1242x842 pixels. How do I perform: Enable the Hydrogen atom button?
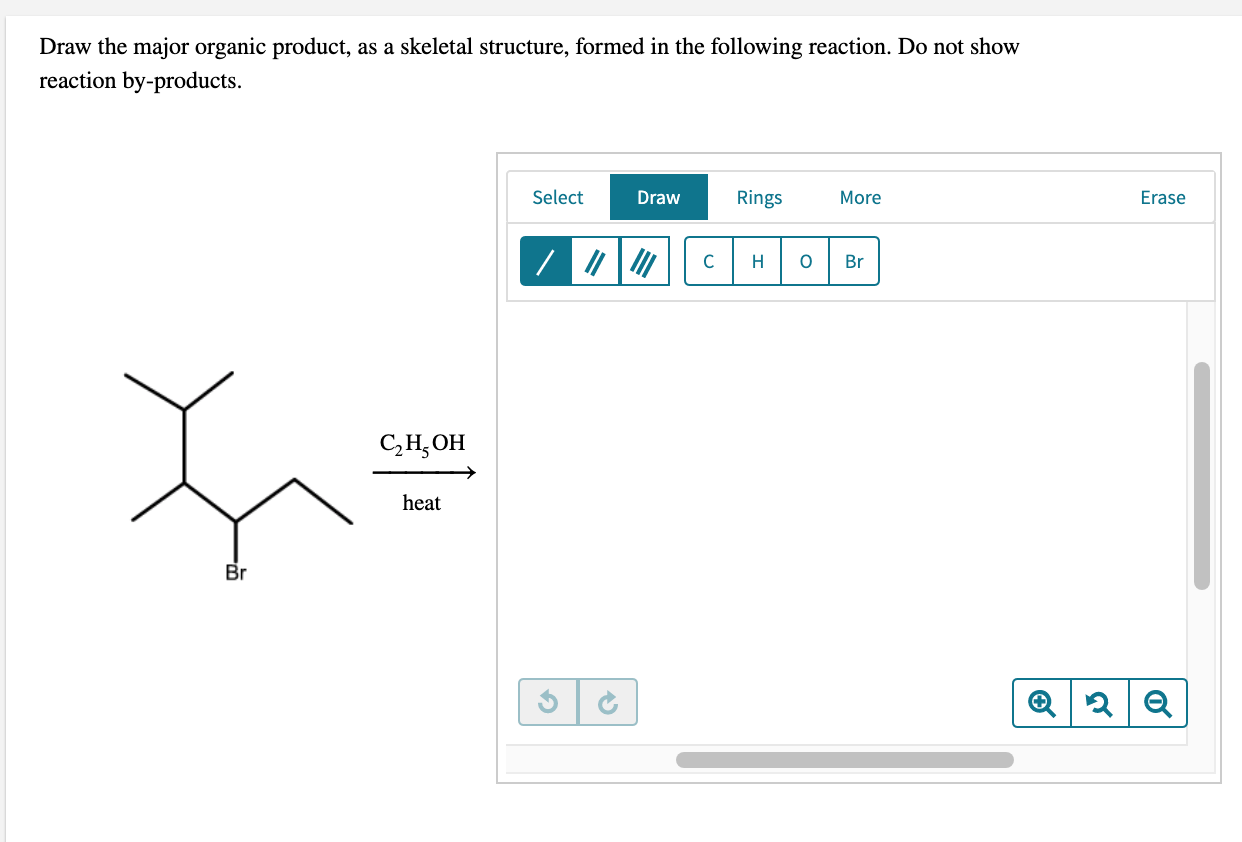(x=757, y=261)
